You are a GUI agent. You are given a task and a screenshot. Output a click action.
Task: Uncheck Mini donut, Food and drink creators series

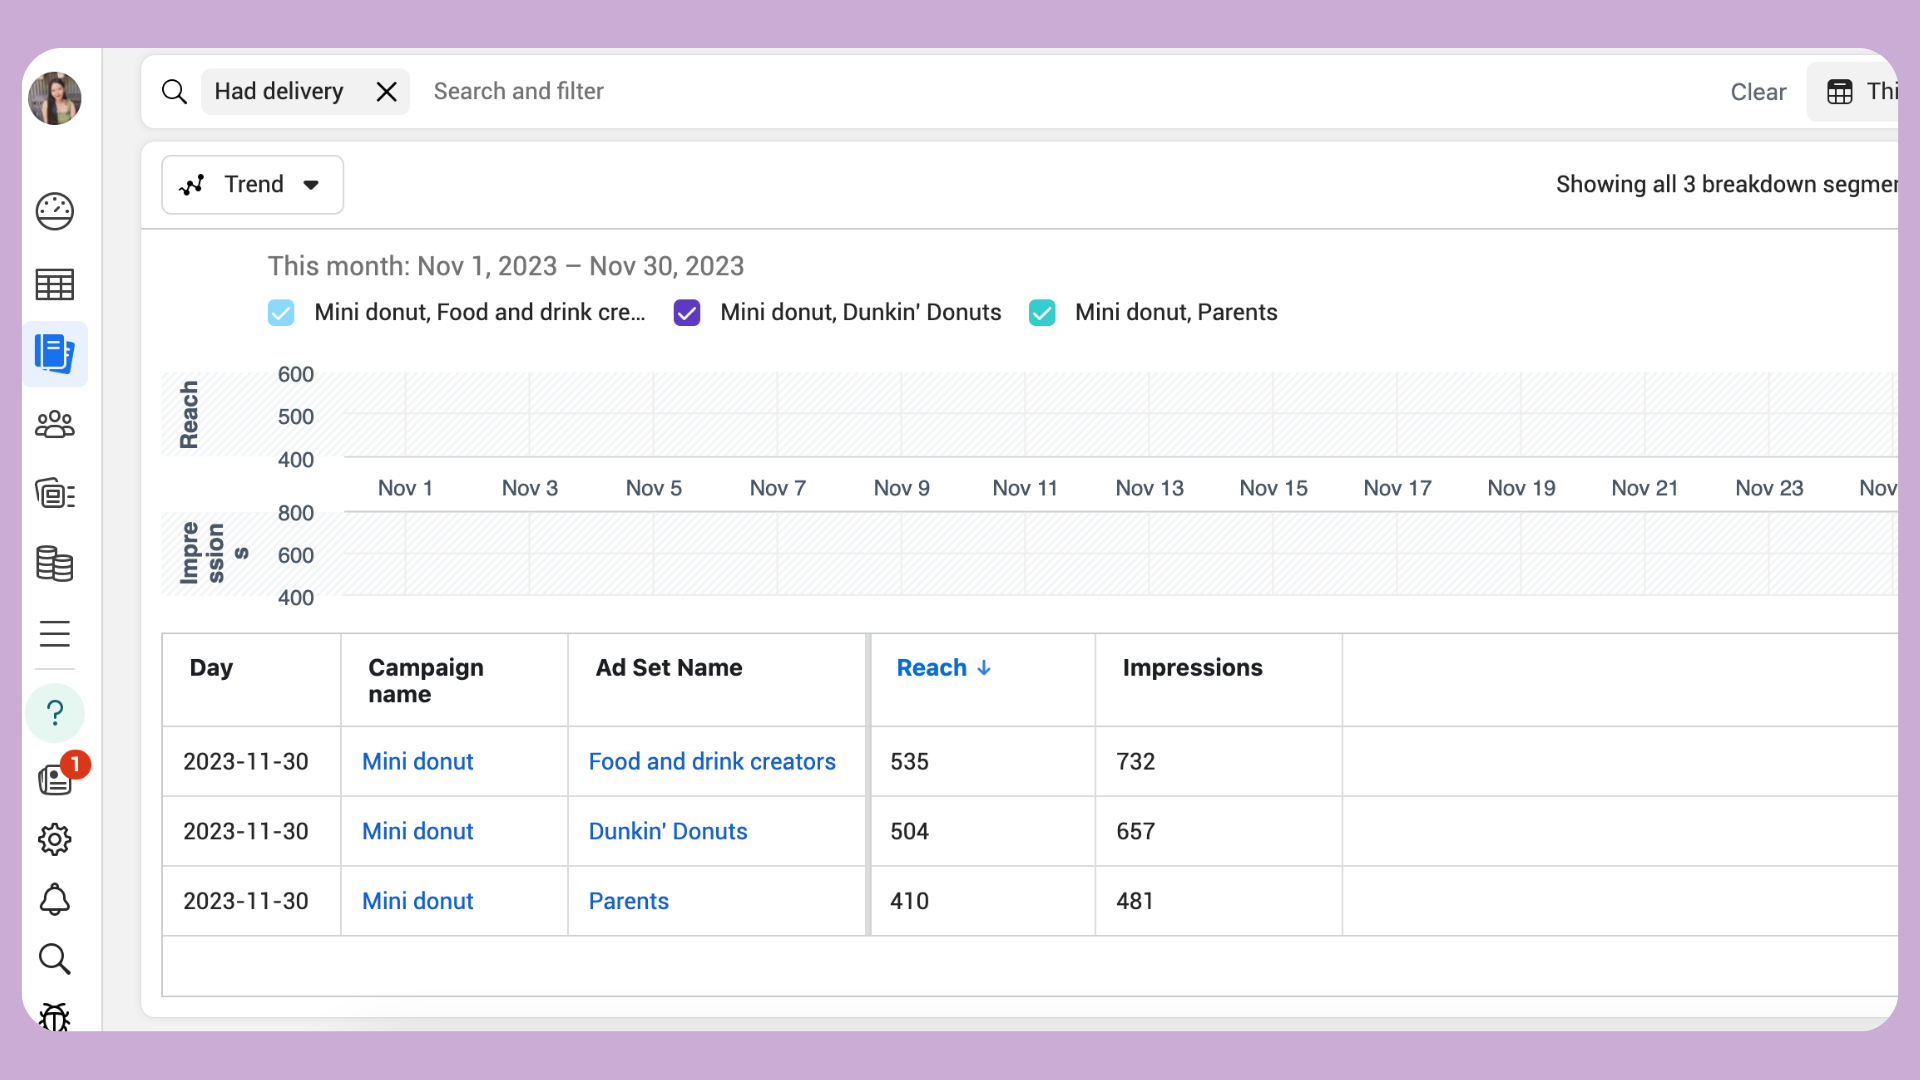tap(281, 313)
